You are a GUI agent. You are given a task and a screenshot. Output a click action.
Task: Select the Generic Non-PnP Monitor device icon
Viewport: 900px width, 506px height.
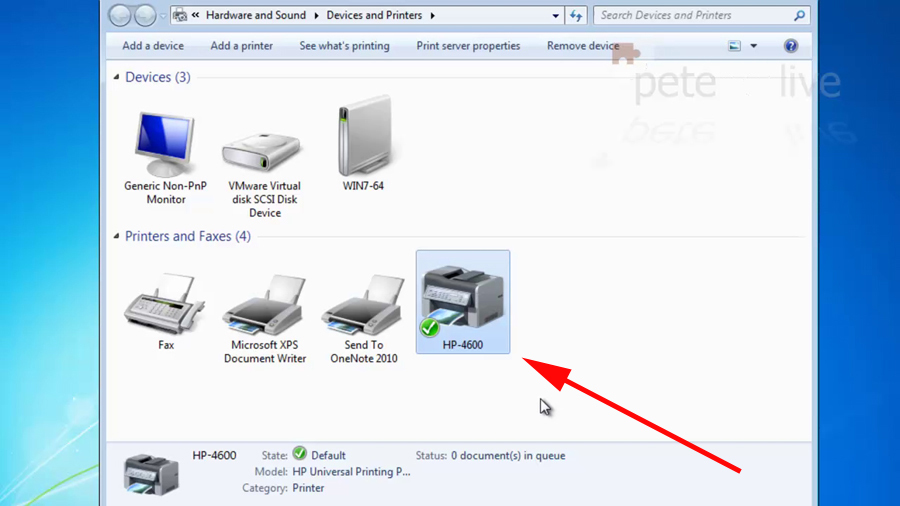pyautogui.click(x=165, y=145)
